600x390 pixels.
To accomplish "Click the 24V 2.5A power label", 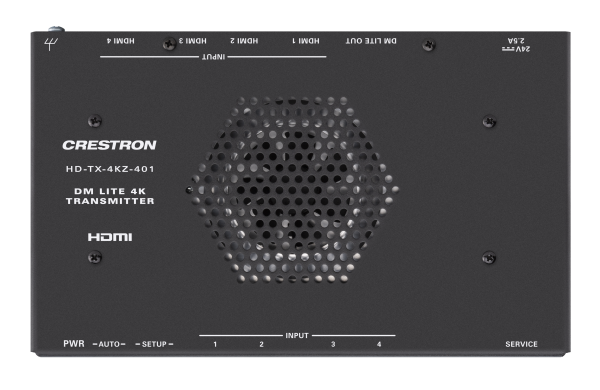I will click(516, 44).
